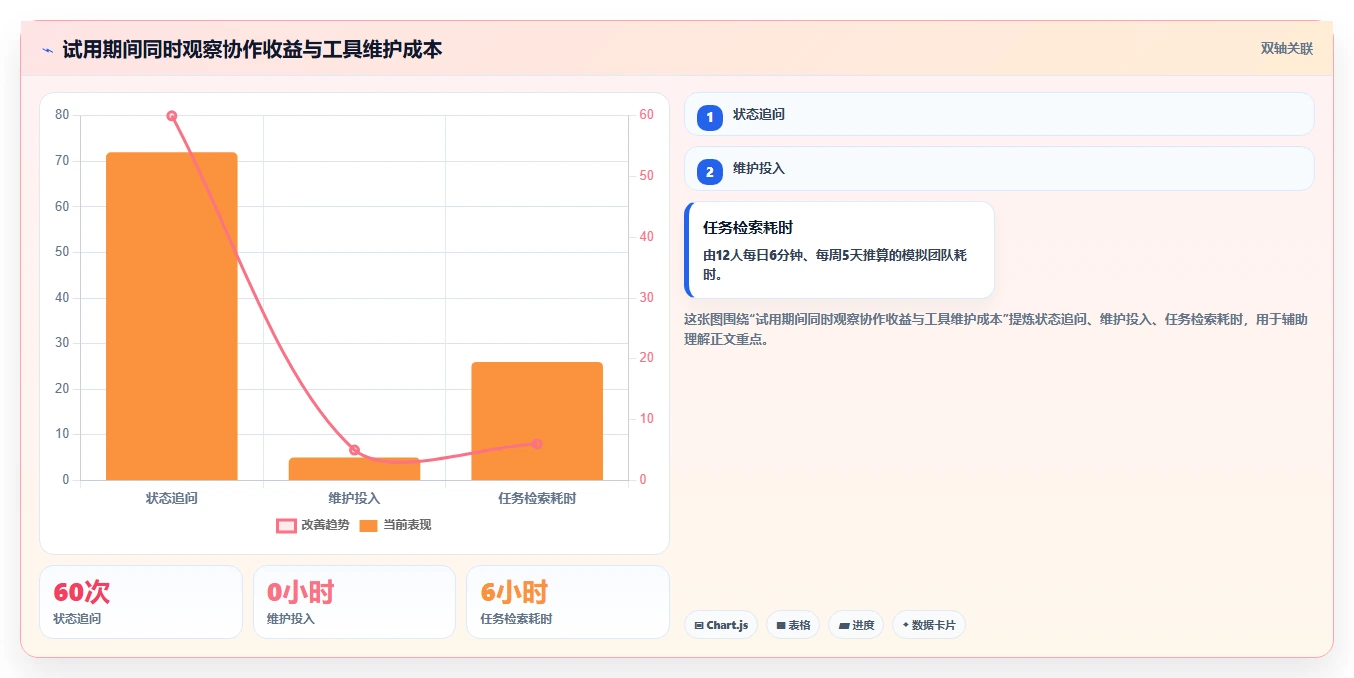
Task: Select step 1 状态追问 item
Action: [x=999, y=115]
